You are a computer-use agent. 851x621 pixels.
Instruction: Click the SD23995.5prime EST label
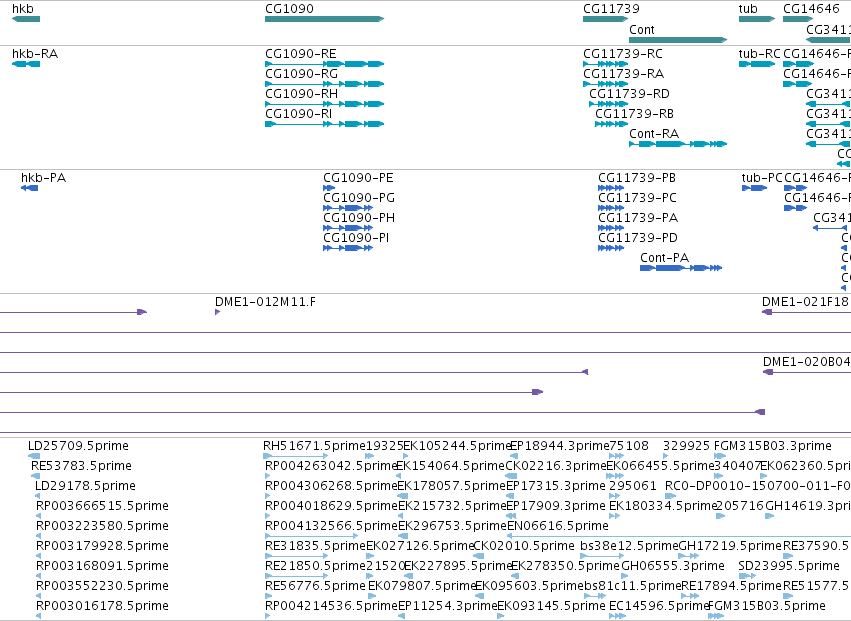789,566
